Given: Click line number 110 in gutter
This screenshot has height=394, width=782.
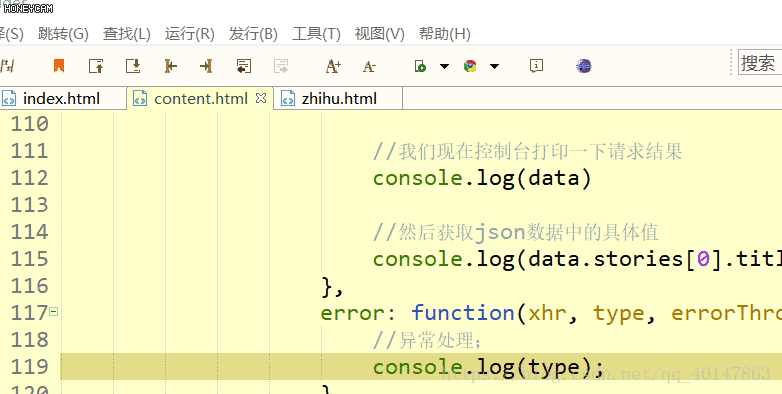Looking at the screenshot, I should (x=29, y=124).
